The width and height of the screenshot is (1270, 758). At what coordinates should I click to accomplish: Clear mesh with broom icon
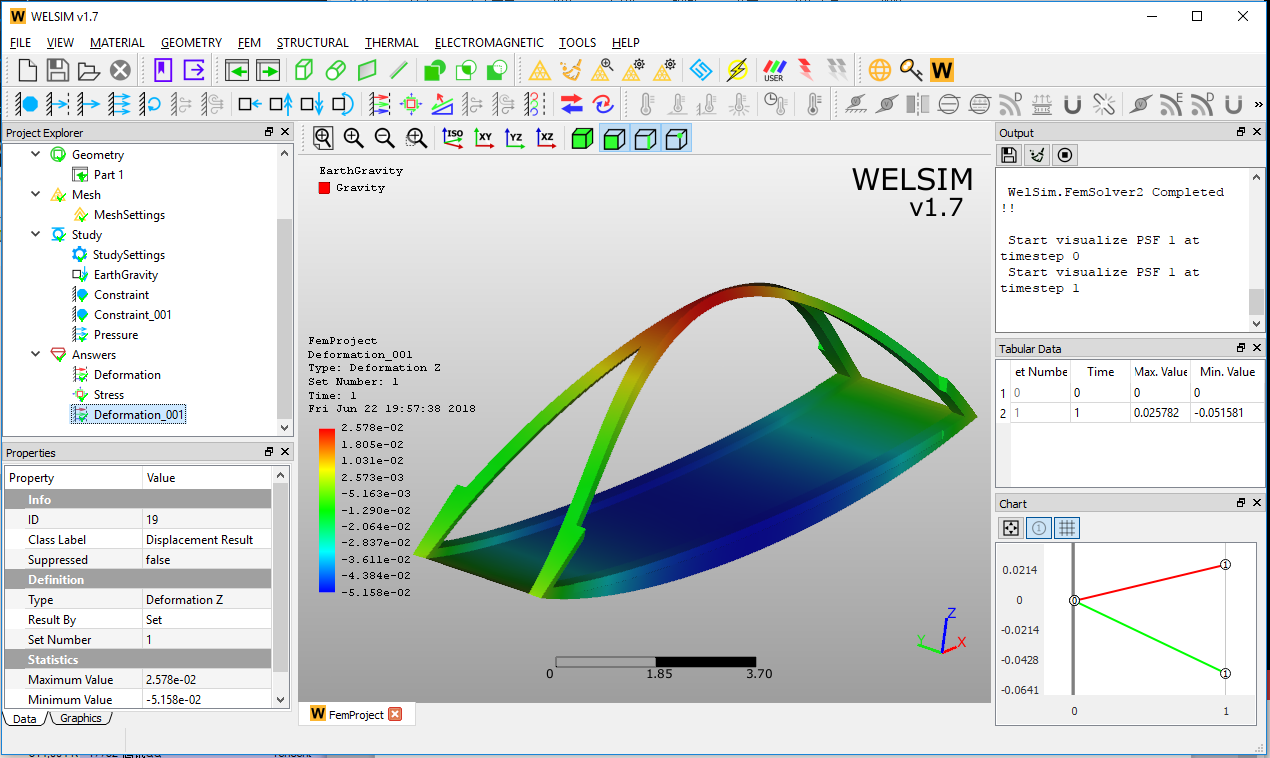[x=571, y=70]
